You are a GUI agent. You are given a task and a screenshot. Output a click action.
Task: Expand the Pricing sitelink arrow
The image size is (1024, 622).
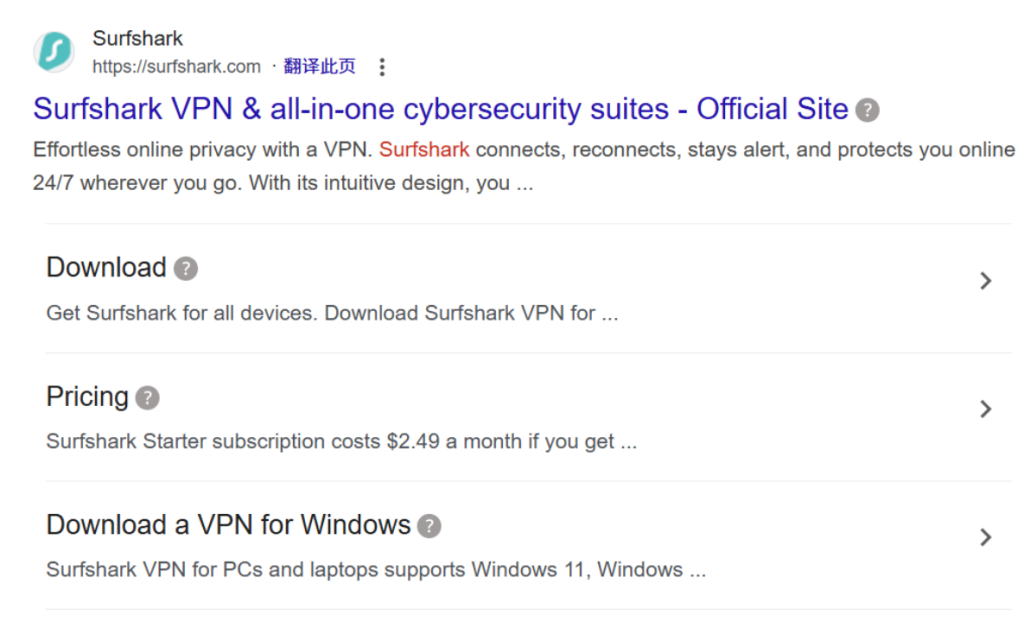[985, 409]
